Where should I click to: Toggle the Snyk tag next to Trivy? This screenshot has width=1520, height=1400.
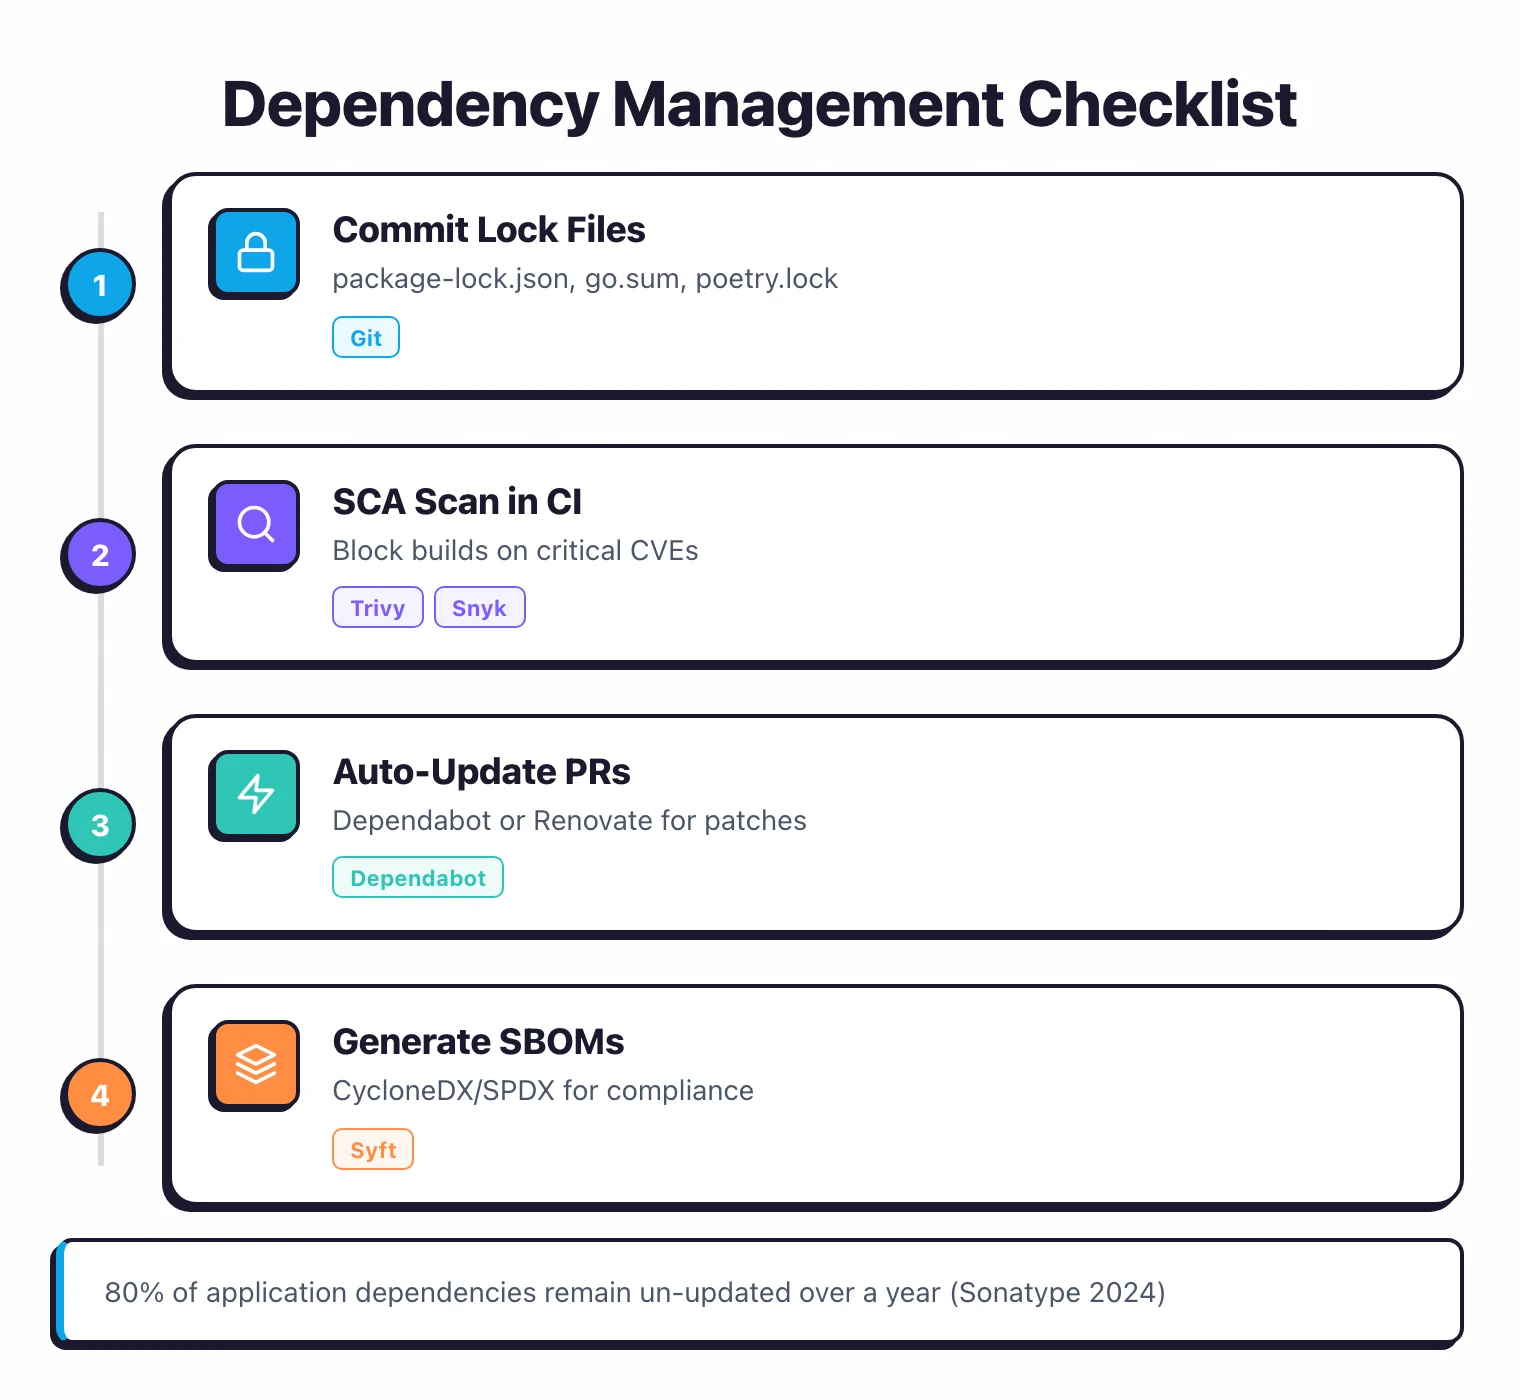(479, 607)
